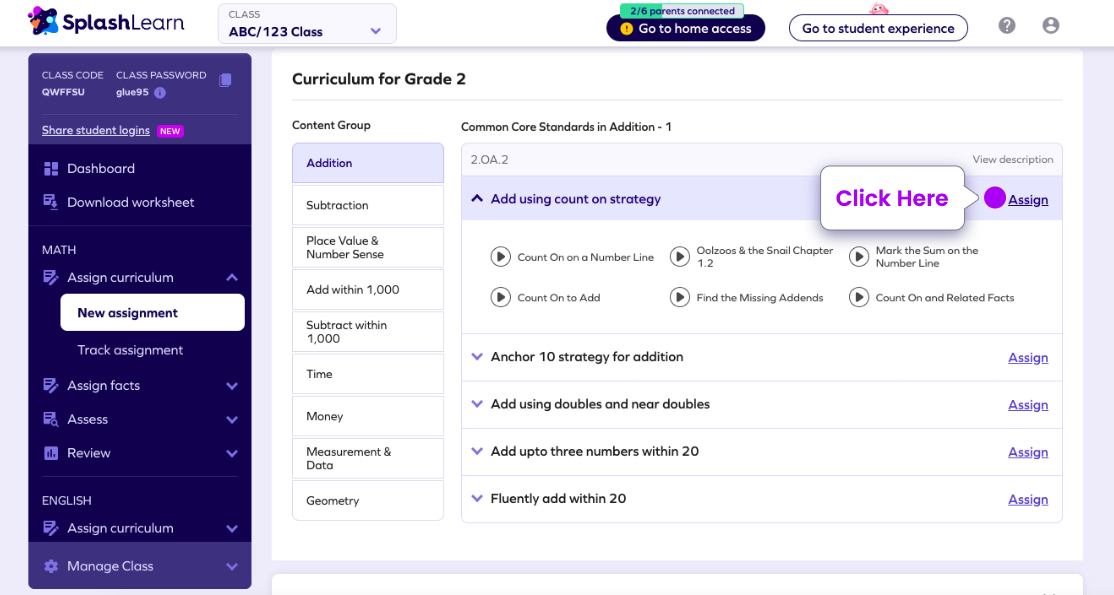Click the info icon beside class password
This screenshot has width=1114, height=595.
pyautogui.click(x=160, y=92)
